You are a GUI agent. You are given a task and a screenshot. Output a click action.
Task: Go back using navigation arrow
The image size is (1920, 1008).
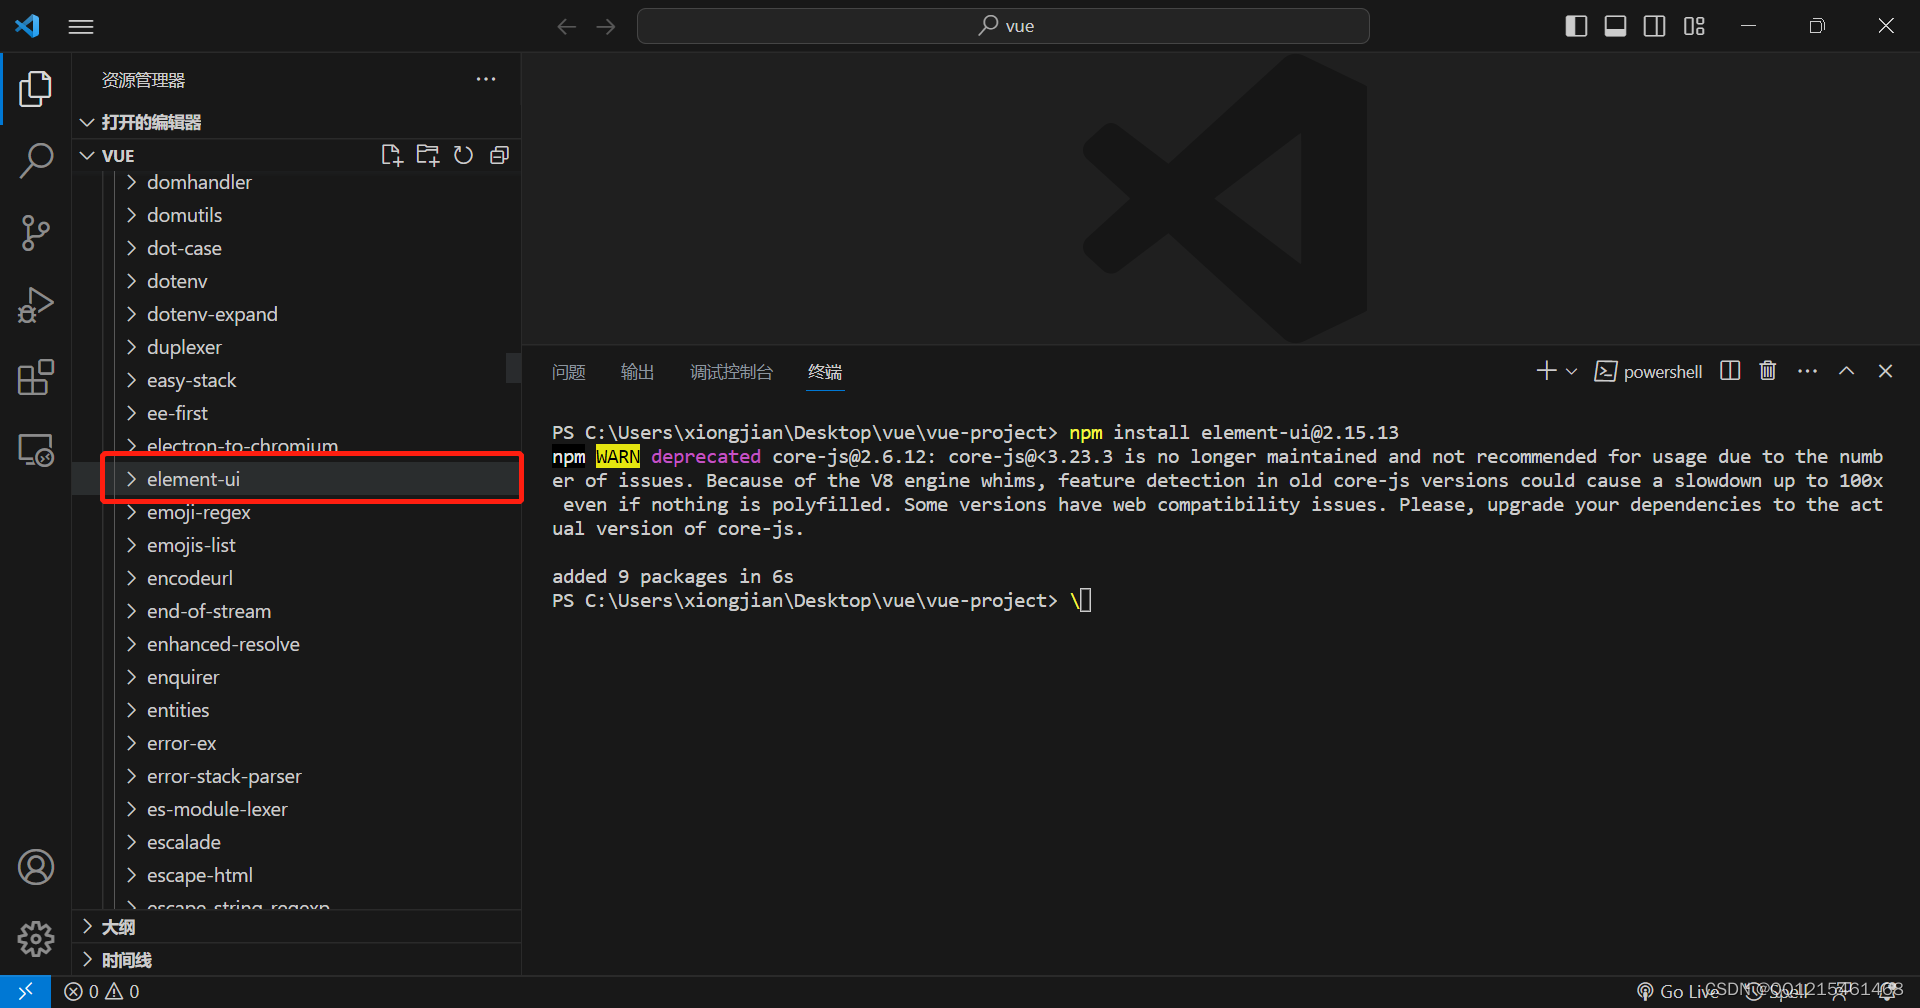coord(567,26)
